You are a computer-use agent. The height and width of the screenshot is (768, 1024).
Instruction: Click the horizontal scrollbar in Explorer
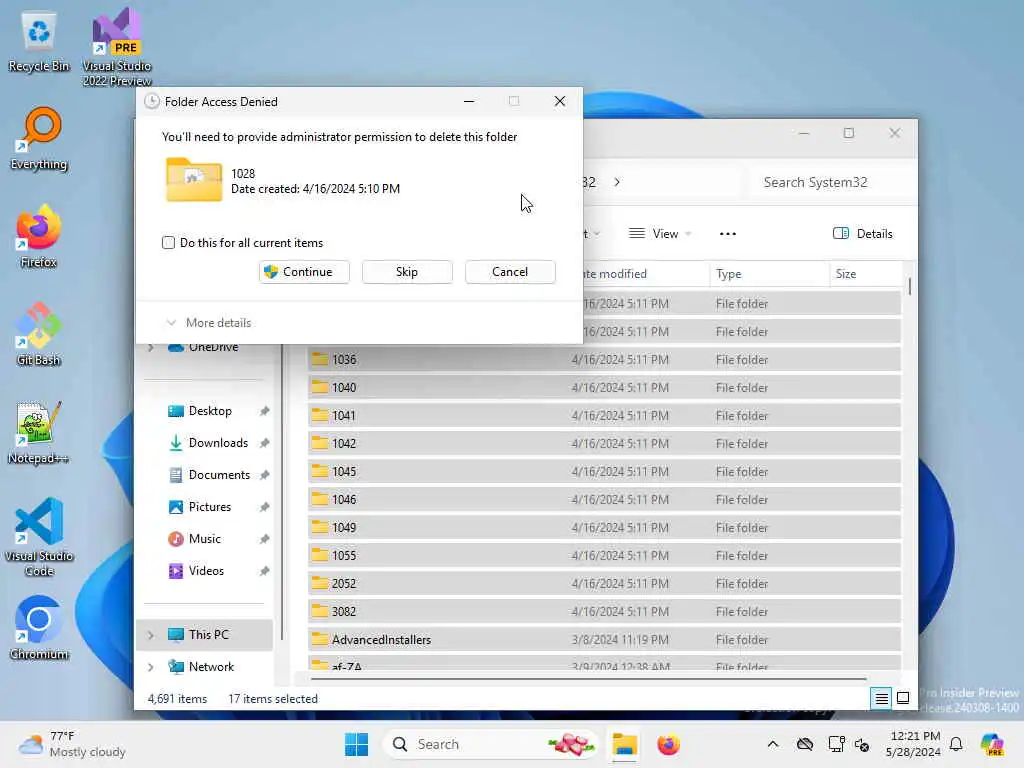pyautogui.click(x=588, y=679)
